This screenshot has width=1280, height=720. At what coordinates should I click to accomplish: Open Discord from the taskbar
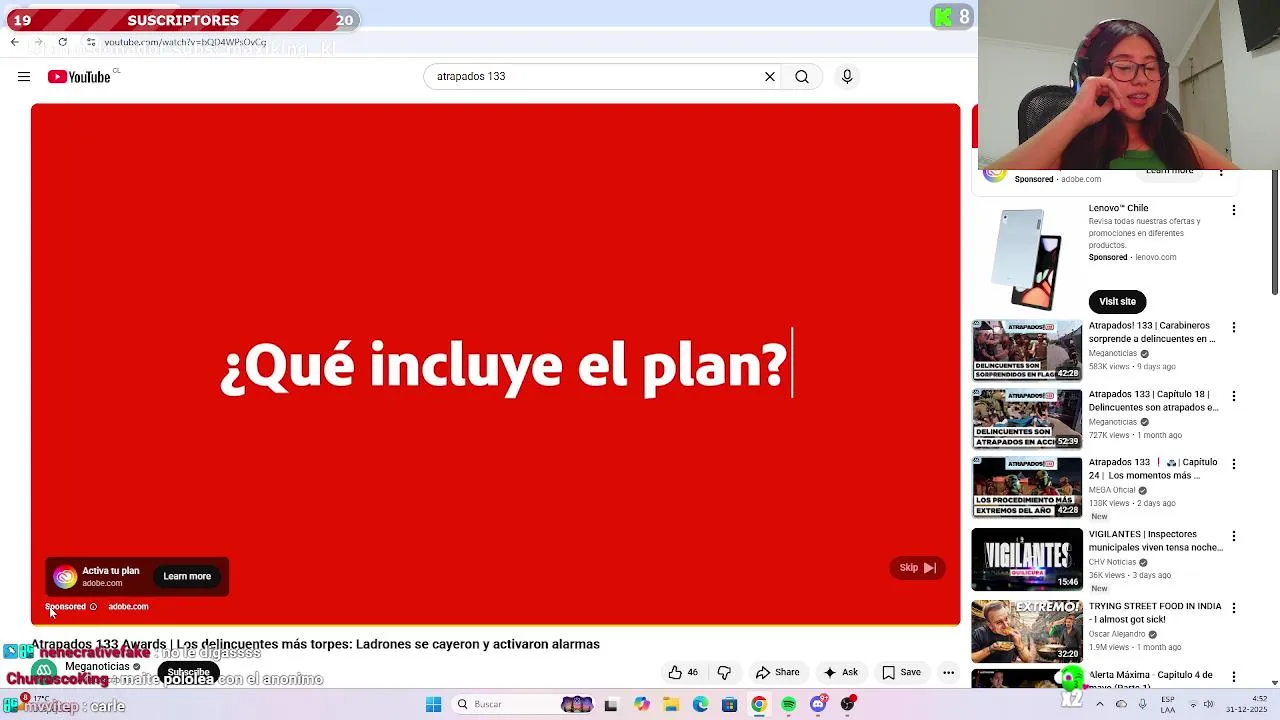point(818,705)
